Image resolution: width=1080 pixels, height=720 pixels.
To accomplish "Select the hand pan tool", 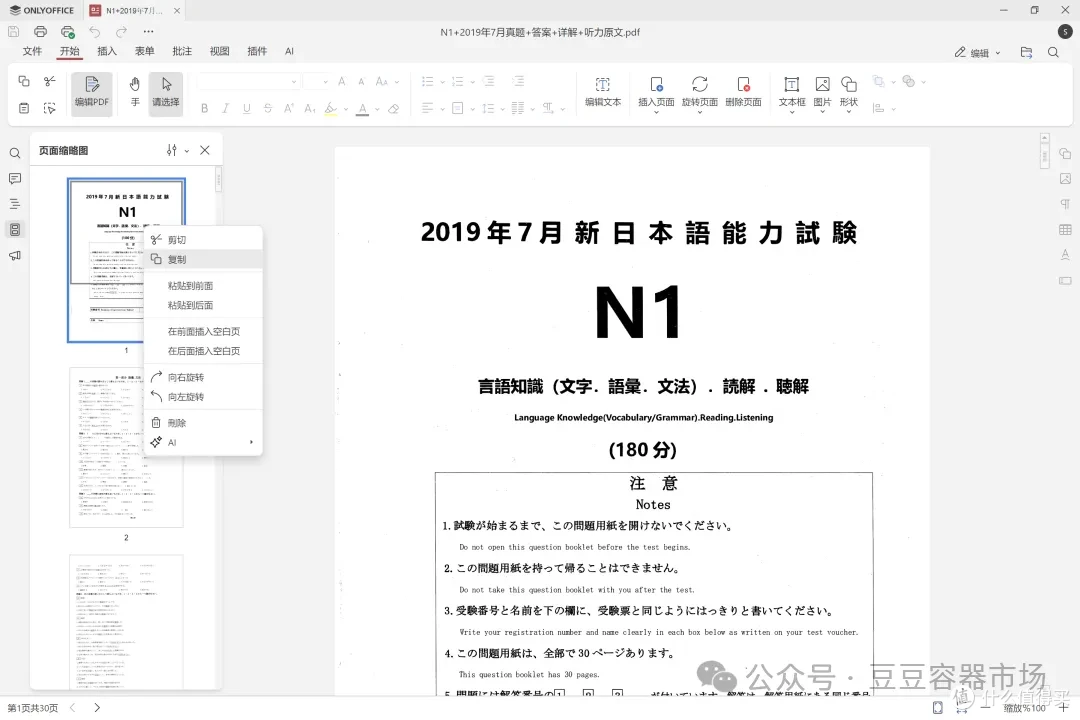I will tap(135, 92).
